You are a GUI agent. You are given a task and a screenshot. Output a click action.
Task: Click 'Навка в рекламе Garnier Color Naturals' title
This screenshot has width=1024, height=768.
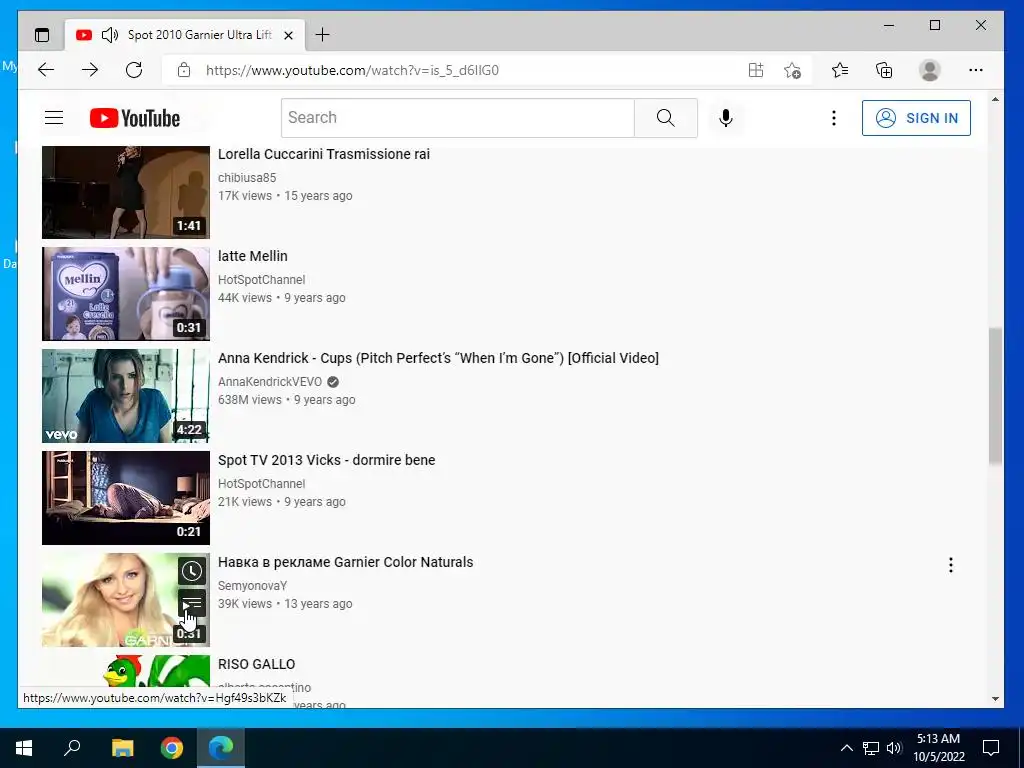(x=345, y=562)
